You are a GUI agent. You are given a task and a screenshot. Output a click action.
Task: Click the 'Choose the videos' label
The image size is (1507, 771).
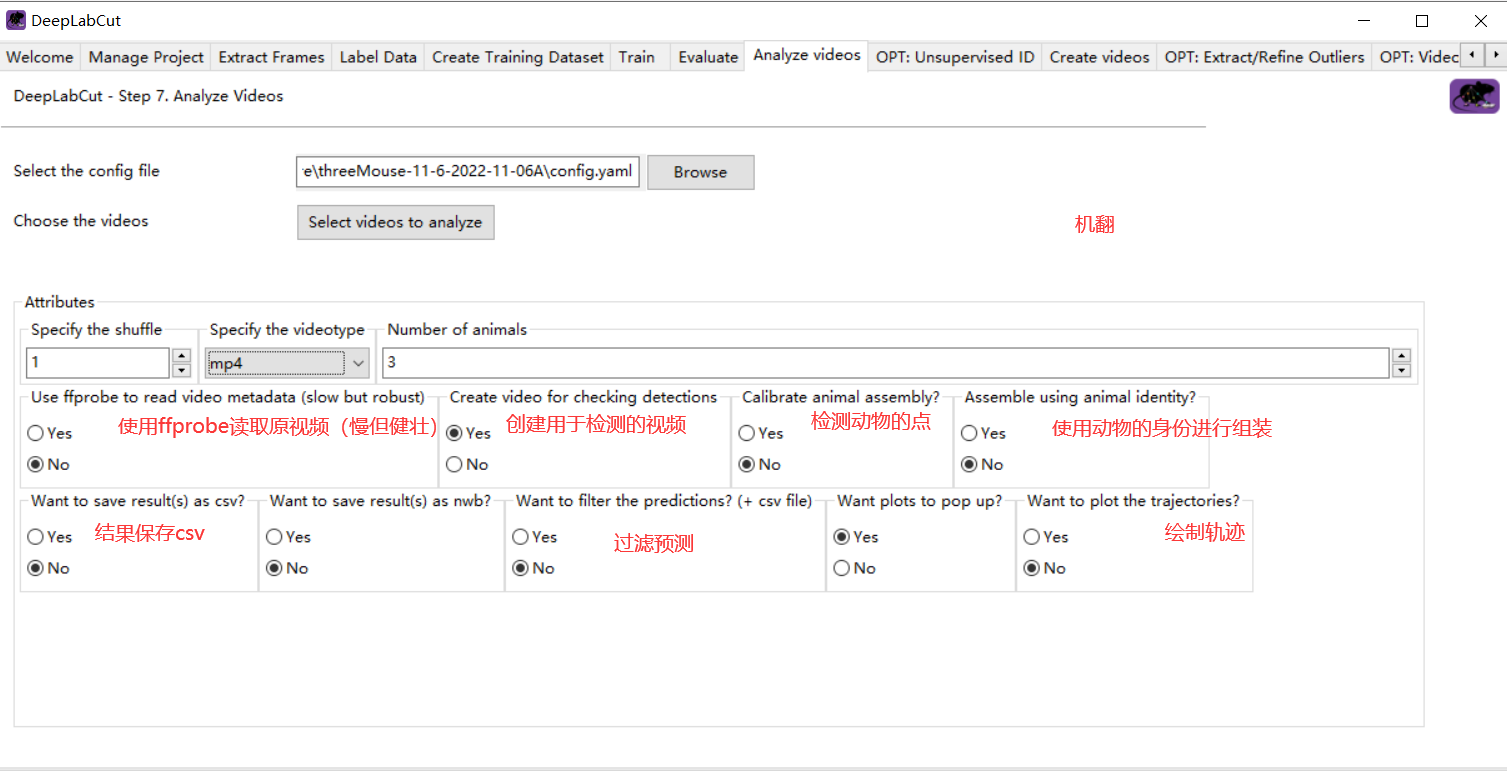pyautogui.click(x=81, y=221)
